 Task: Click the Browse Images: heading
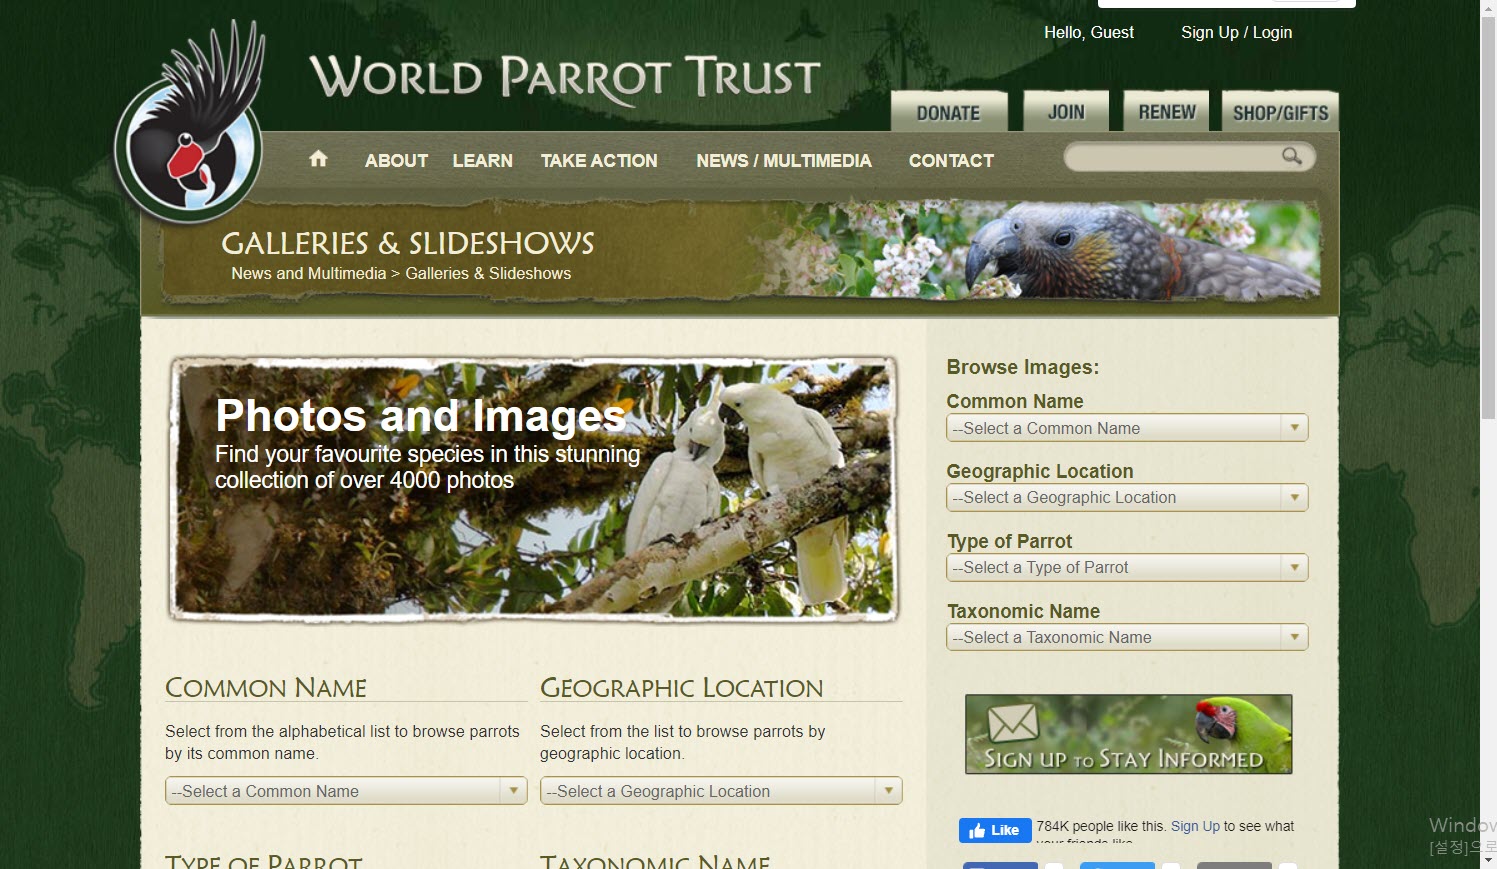click(1022, 367)
